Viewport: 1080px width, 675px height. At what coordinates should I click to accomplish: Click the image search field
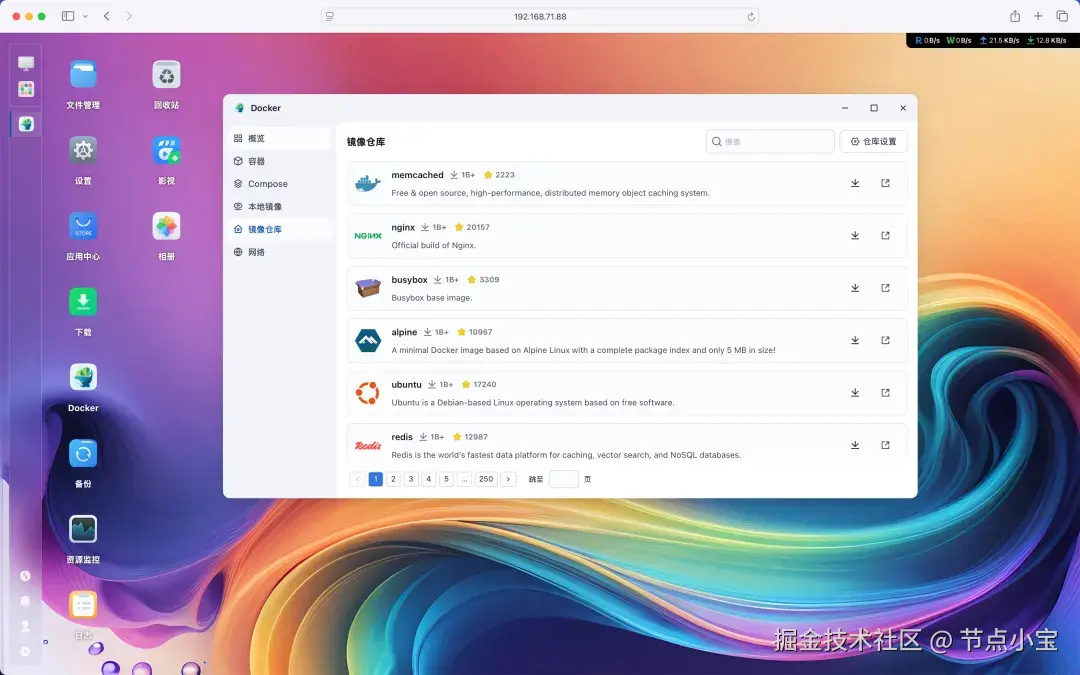tap(770, 141)
